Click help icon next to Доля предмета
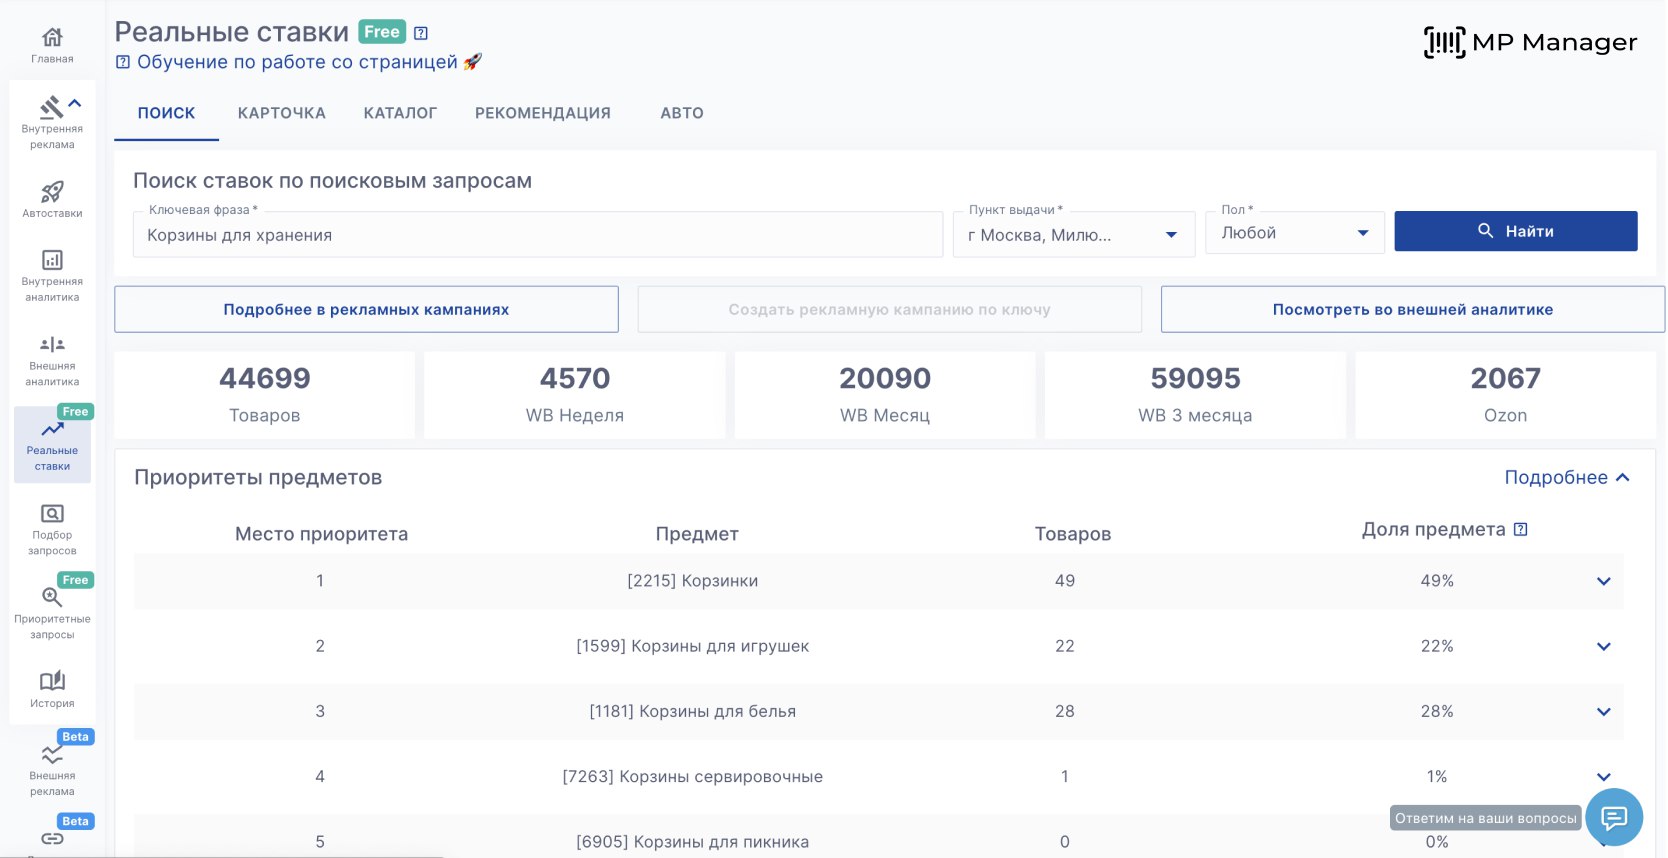The height and width of the screenshot is (858, 1668). (1520, 530)
